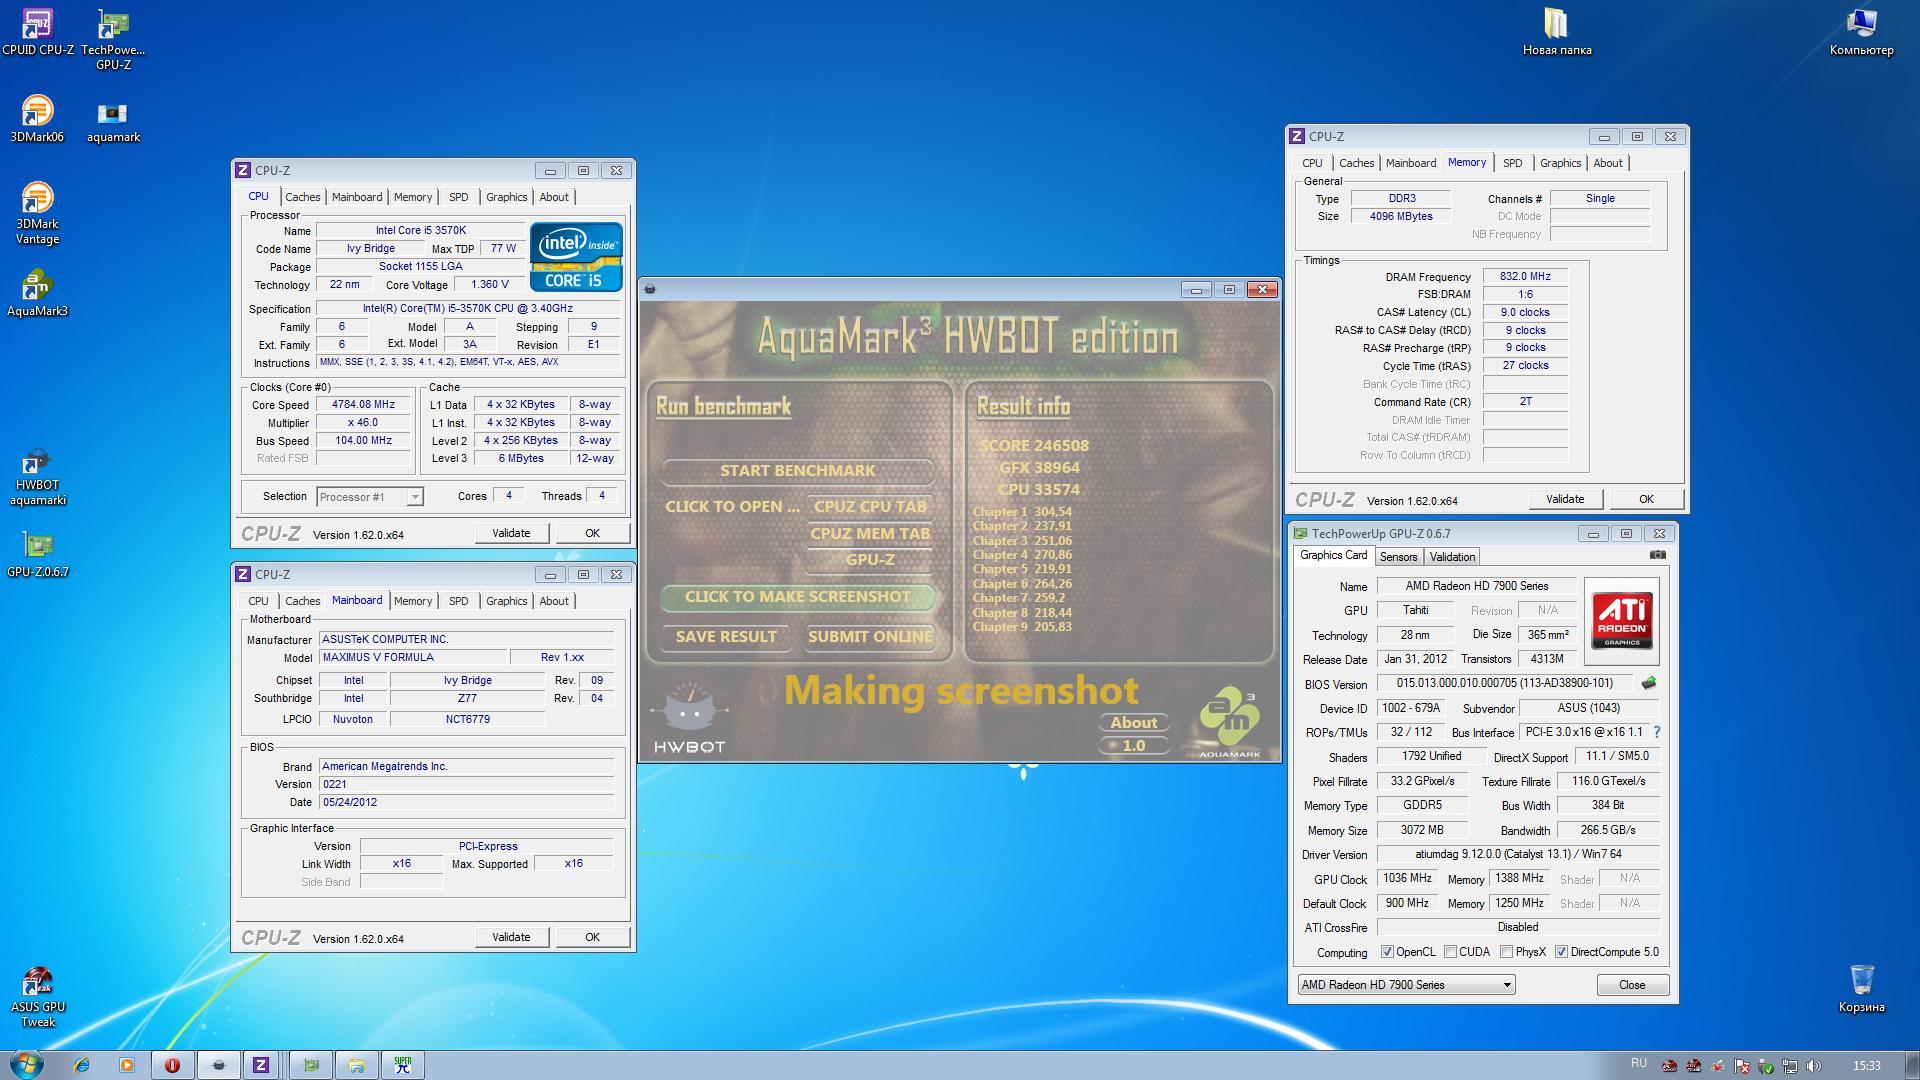
Task: Click SUBMIT ONLINE in AquaMark
Action: tap(870, 637)
